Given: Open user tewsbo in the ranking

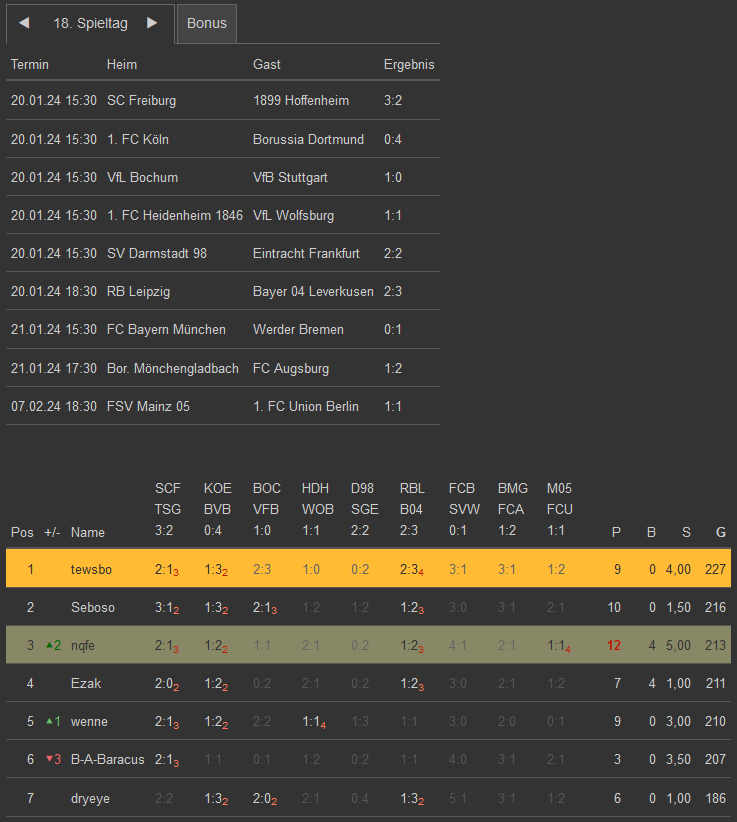Looking at the screenshot, I should (91, 569).
